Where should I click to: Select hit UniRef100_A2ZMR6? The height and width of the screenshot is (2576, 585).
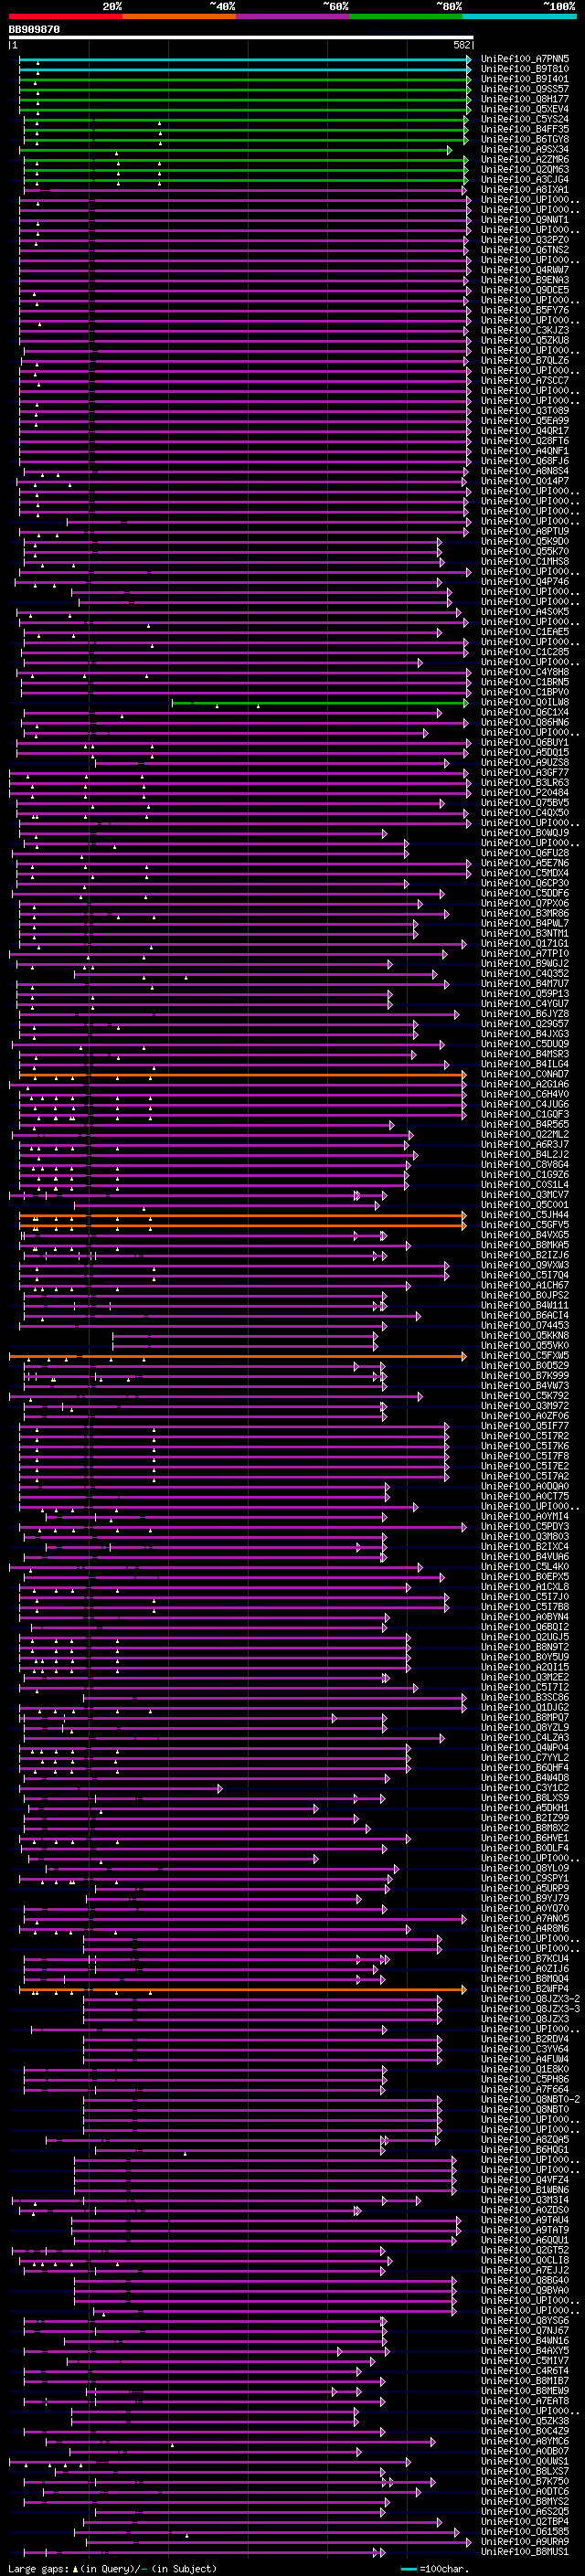click(525, 159)
